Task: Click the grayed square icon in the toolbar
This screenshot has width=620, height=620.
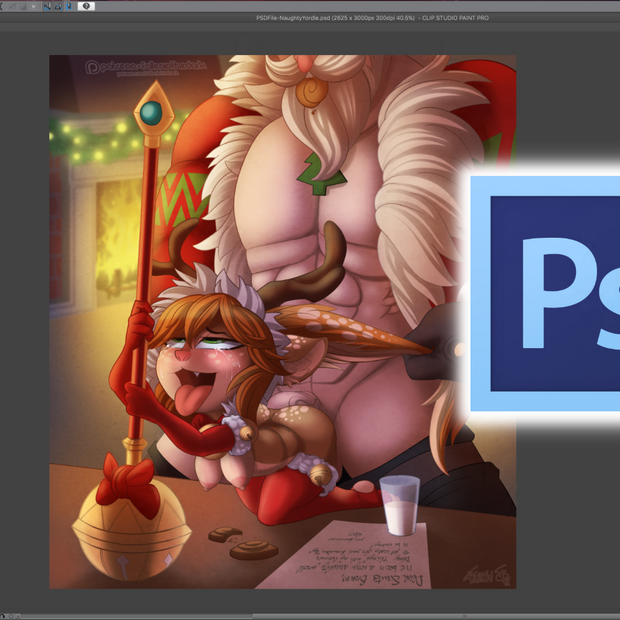Action: coord(34,6)
